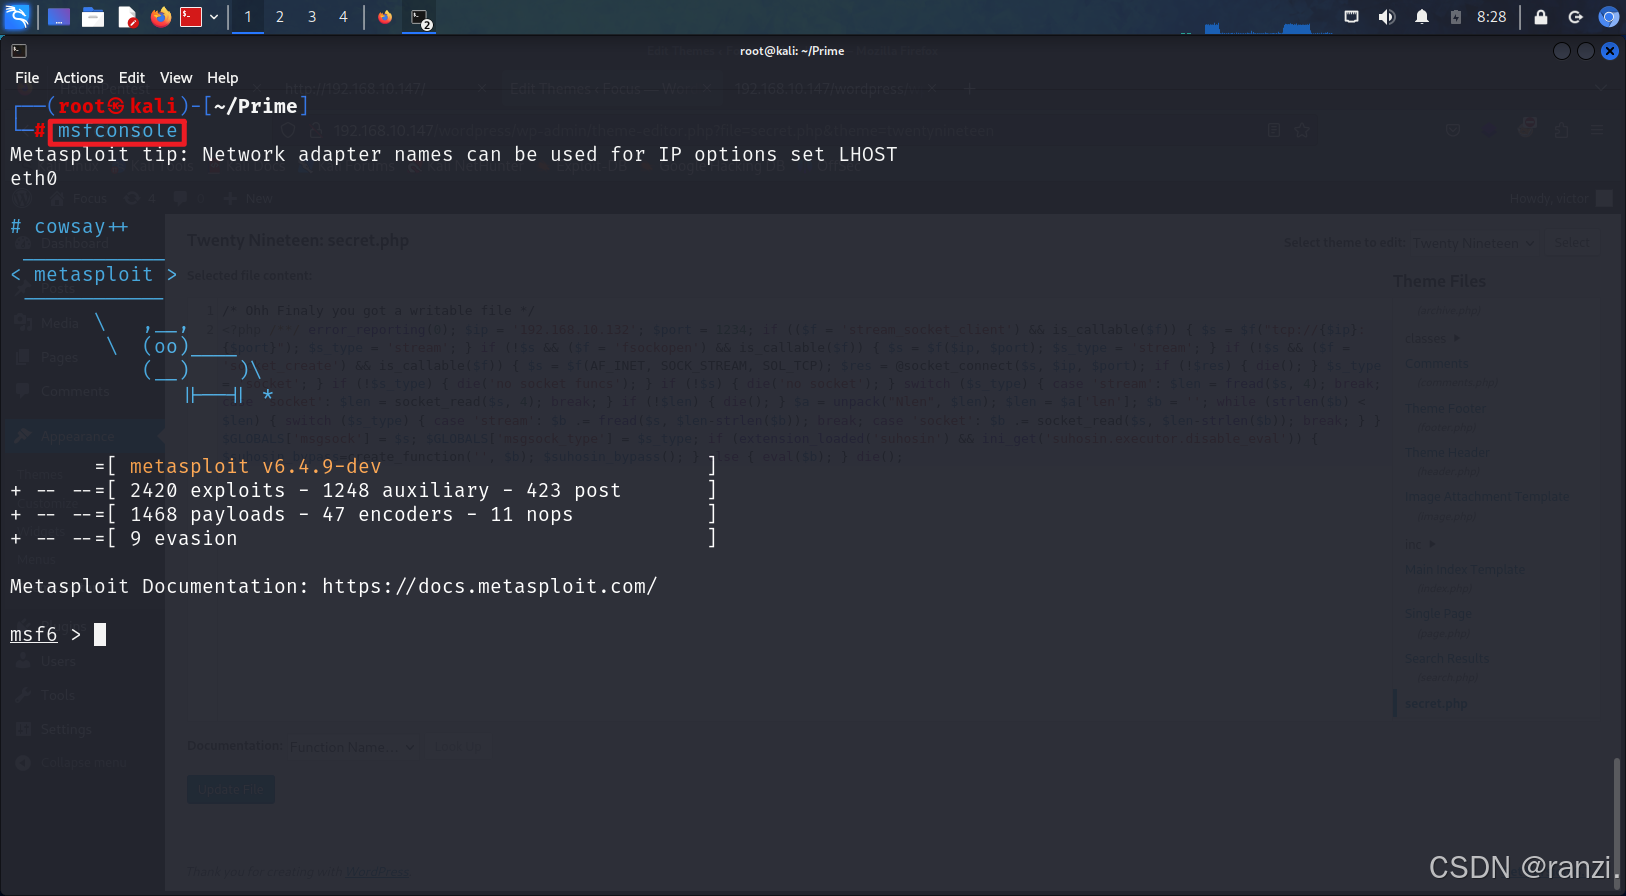The width and height of the screenshot is (1626, 896).
Task: Open the Kali applications menu
Action: click(18, 16)
